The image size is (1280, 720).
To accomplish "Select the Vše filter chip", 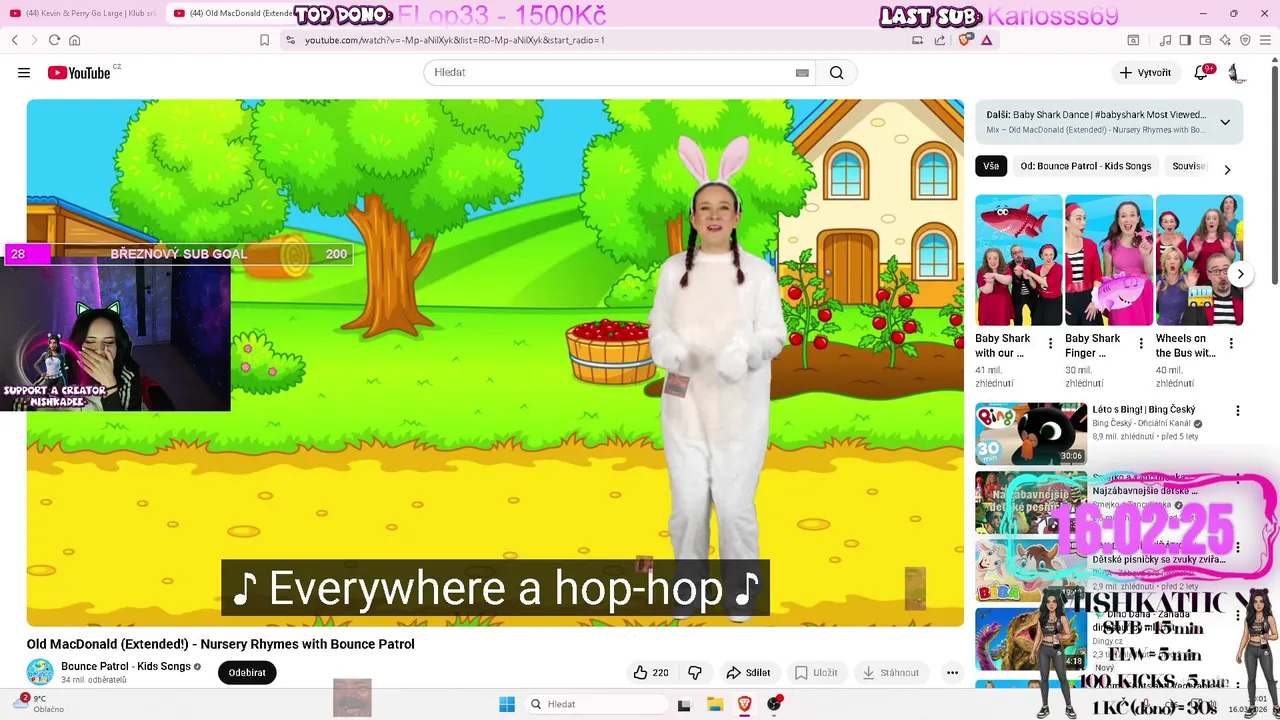I will point(991,166).
